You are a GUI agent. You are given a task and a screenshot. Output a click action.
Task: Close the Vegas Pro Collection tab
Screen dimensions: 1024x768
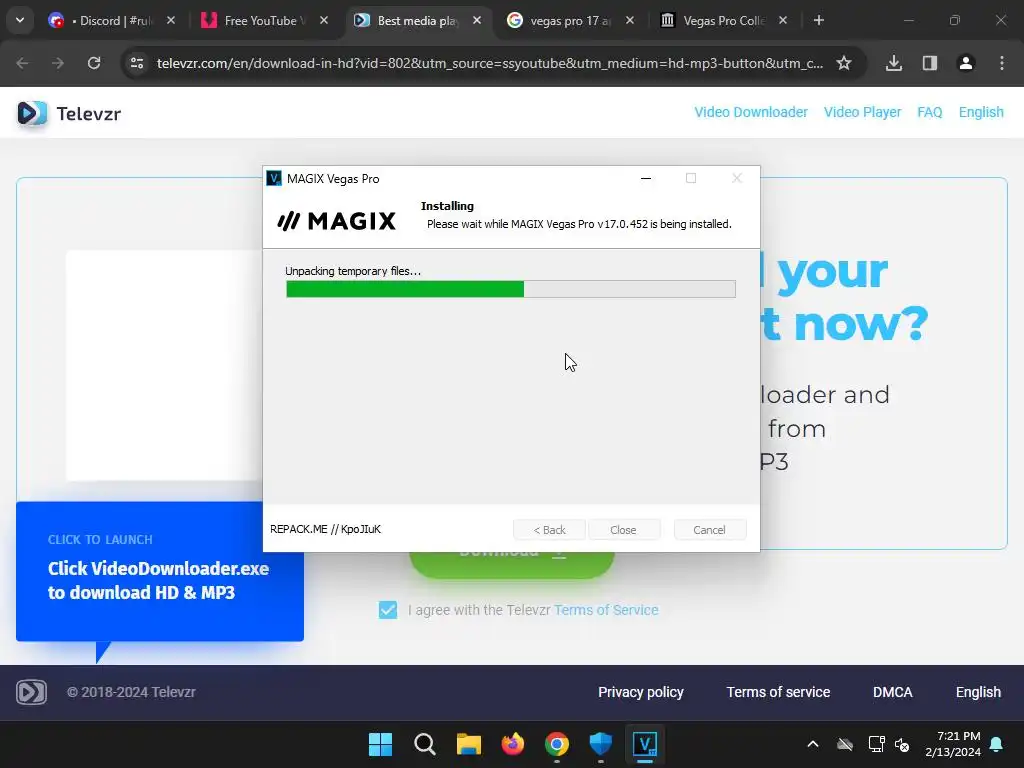click(782, 20)
